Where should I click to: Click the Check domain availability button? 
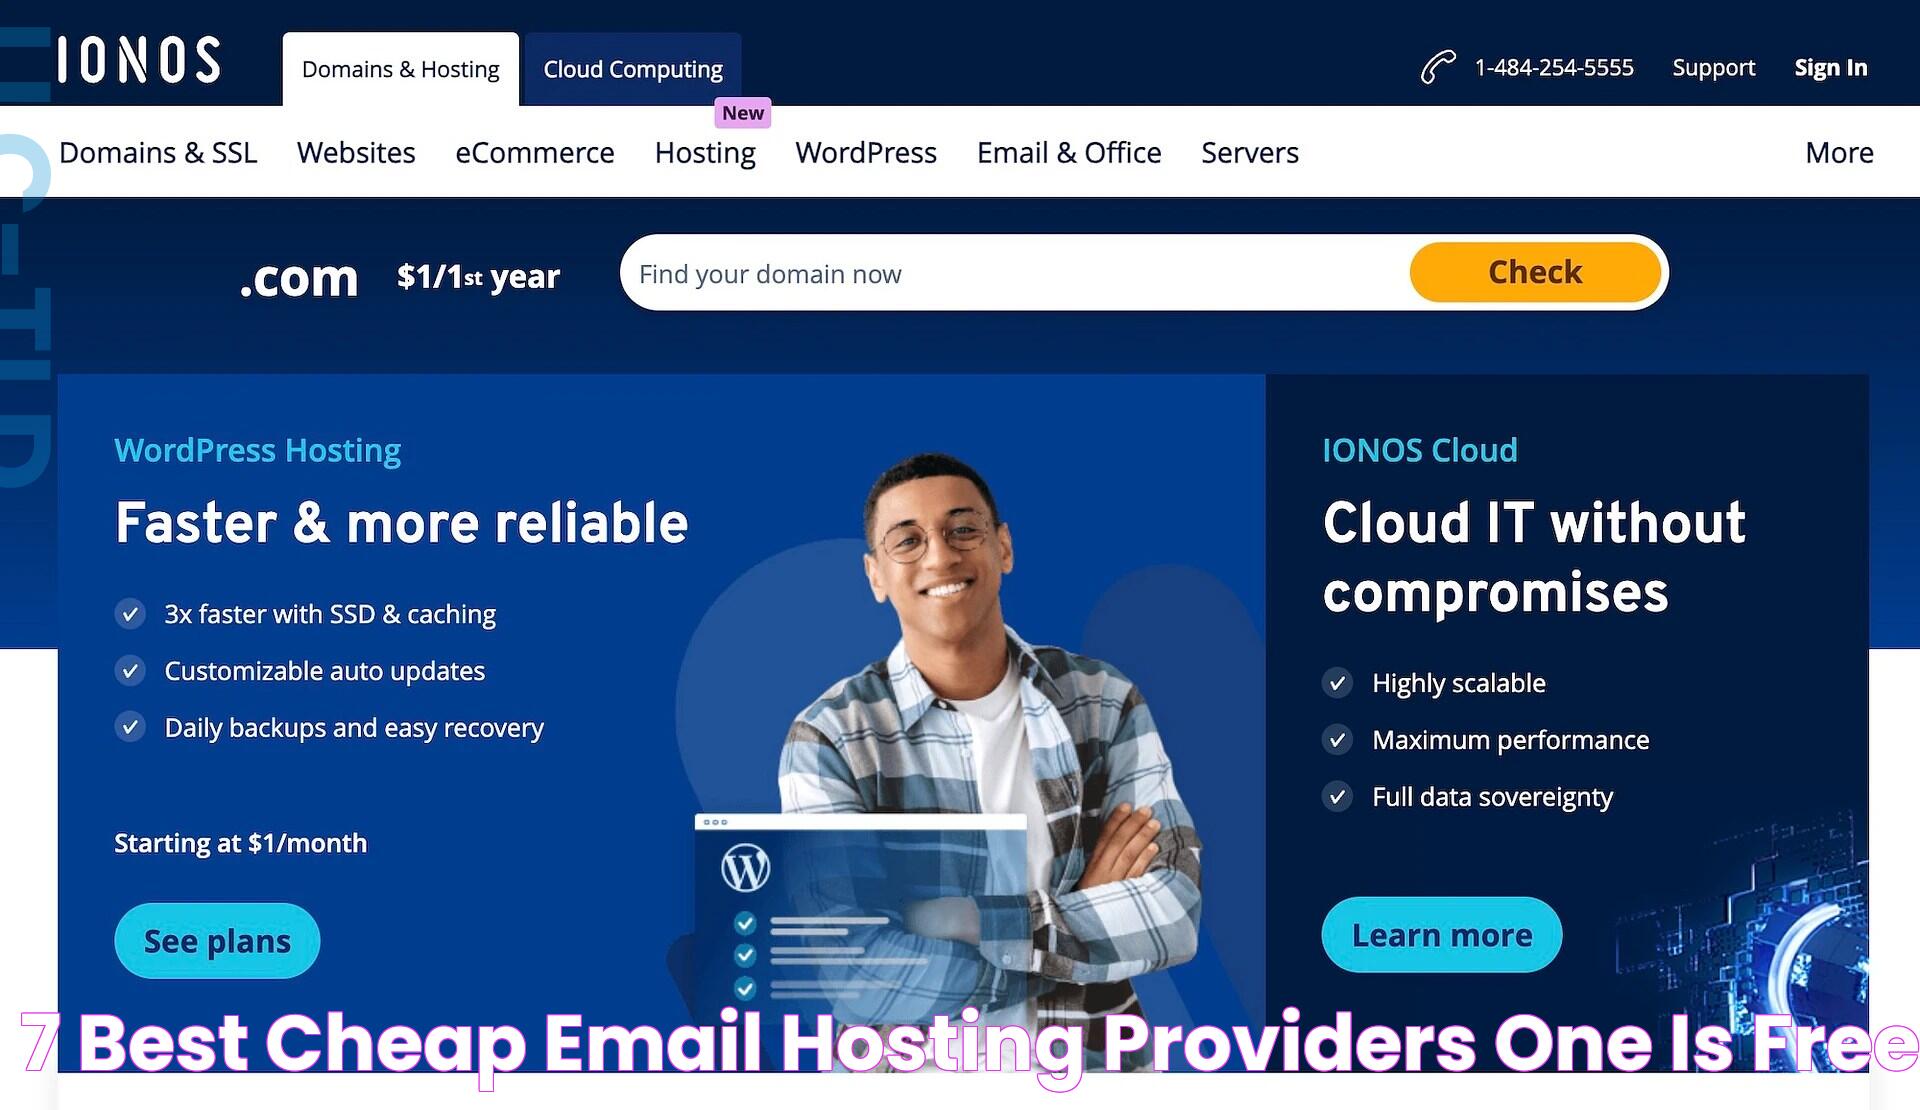[x=1535, y=270]
